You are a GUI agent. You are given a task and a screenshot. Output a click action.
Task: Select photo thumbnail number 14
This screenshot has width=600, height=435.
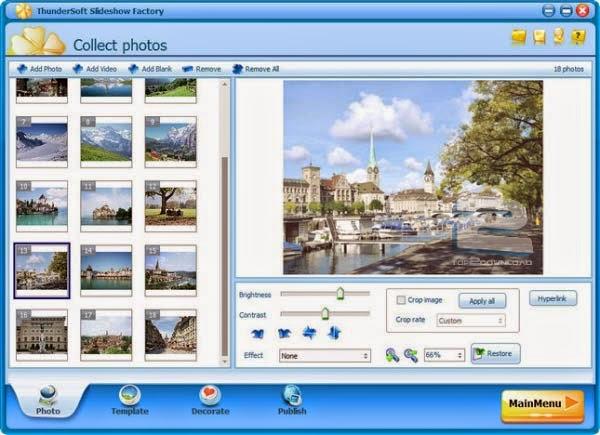click(x=106, y=270)
